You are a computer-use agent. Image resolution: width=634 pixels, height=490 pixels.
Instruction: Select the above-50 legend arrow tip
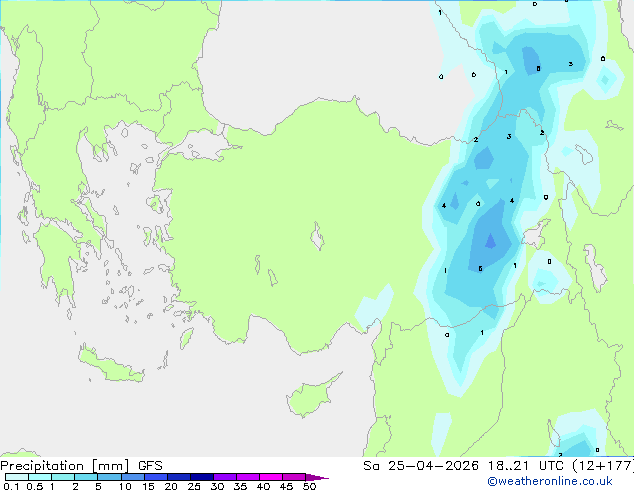tap(317, 477)
